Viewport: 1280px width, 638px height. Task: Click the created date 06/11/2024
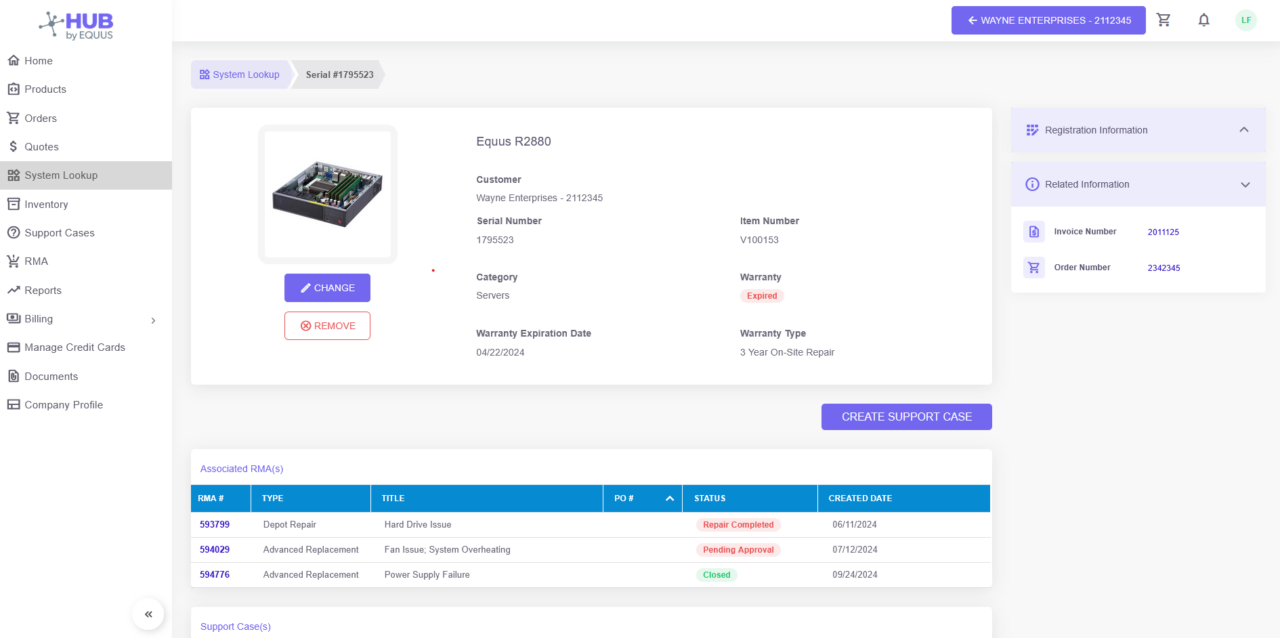(x=855, y=524)
